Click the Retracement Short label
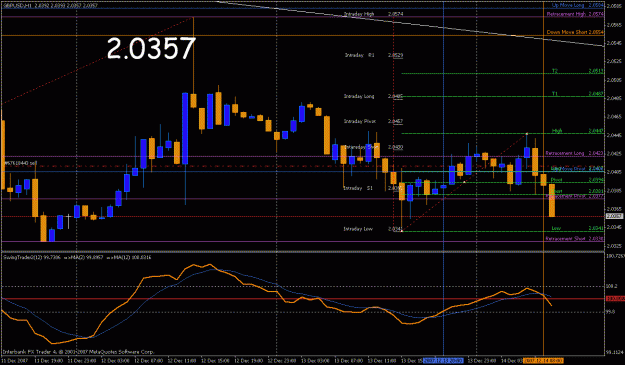The width and height of the screenshot is (625, 365). pyautogui.click(x=565, y=238)
